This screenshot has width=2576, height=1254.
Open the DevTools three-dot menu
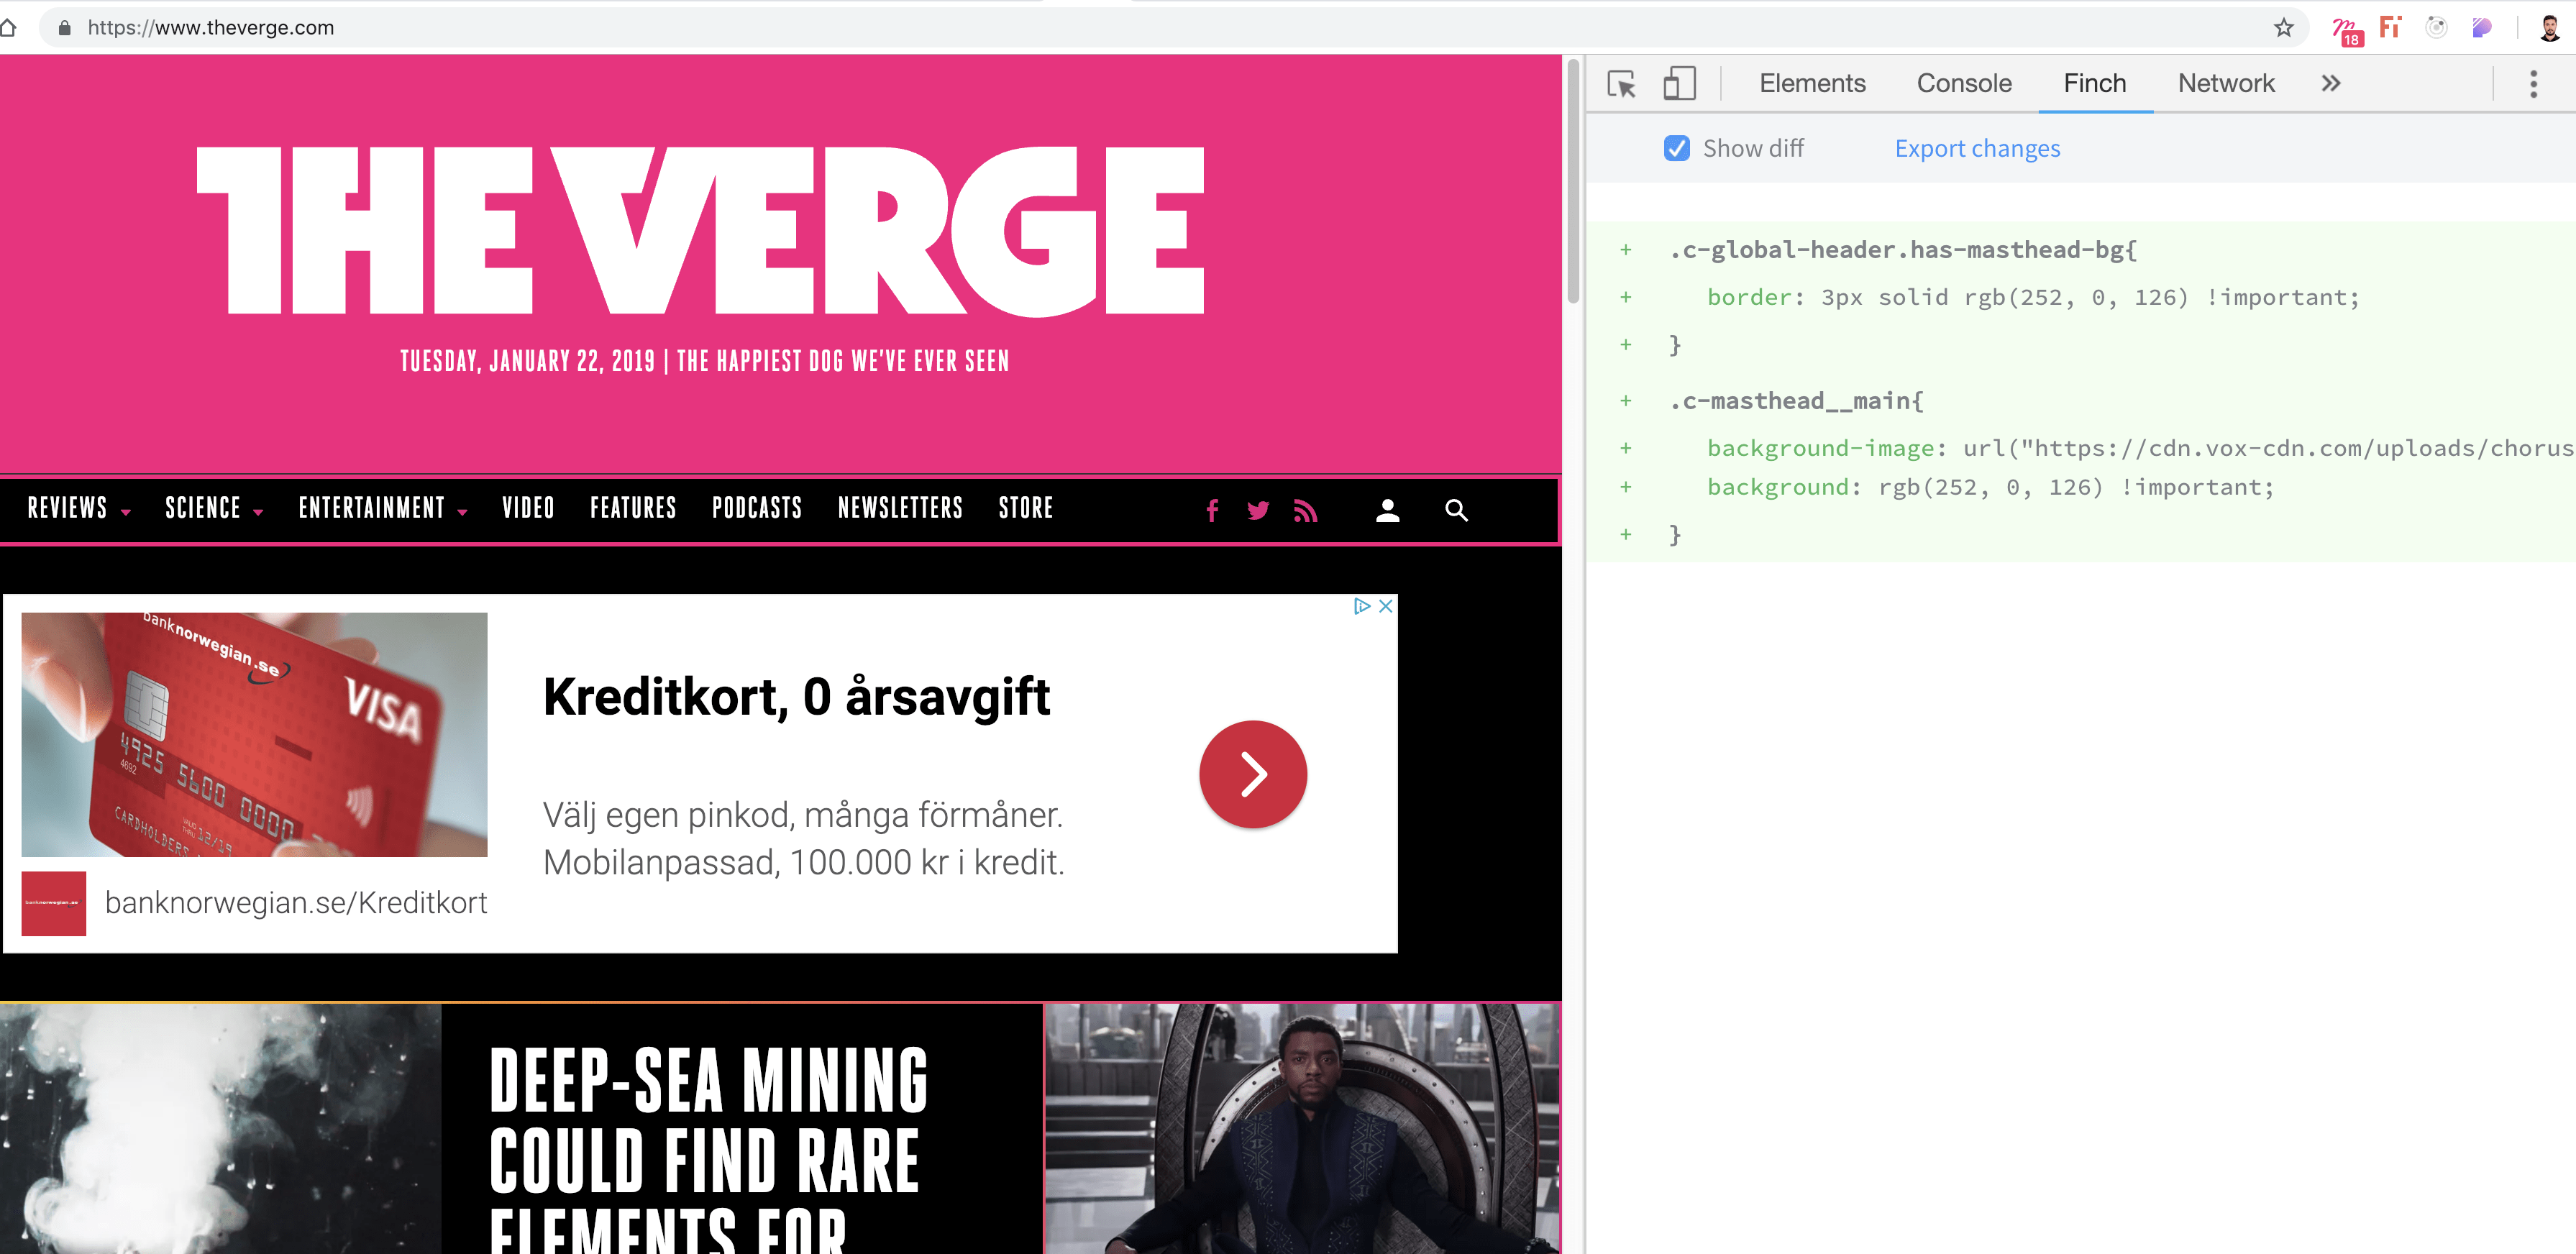pos(2533,83)
